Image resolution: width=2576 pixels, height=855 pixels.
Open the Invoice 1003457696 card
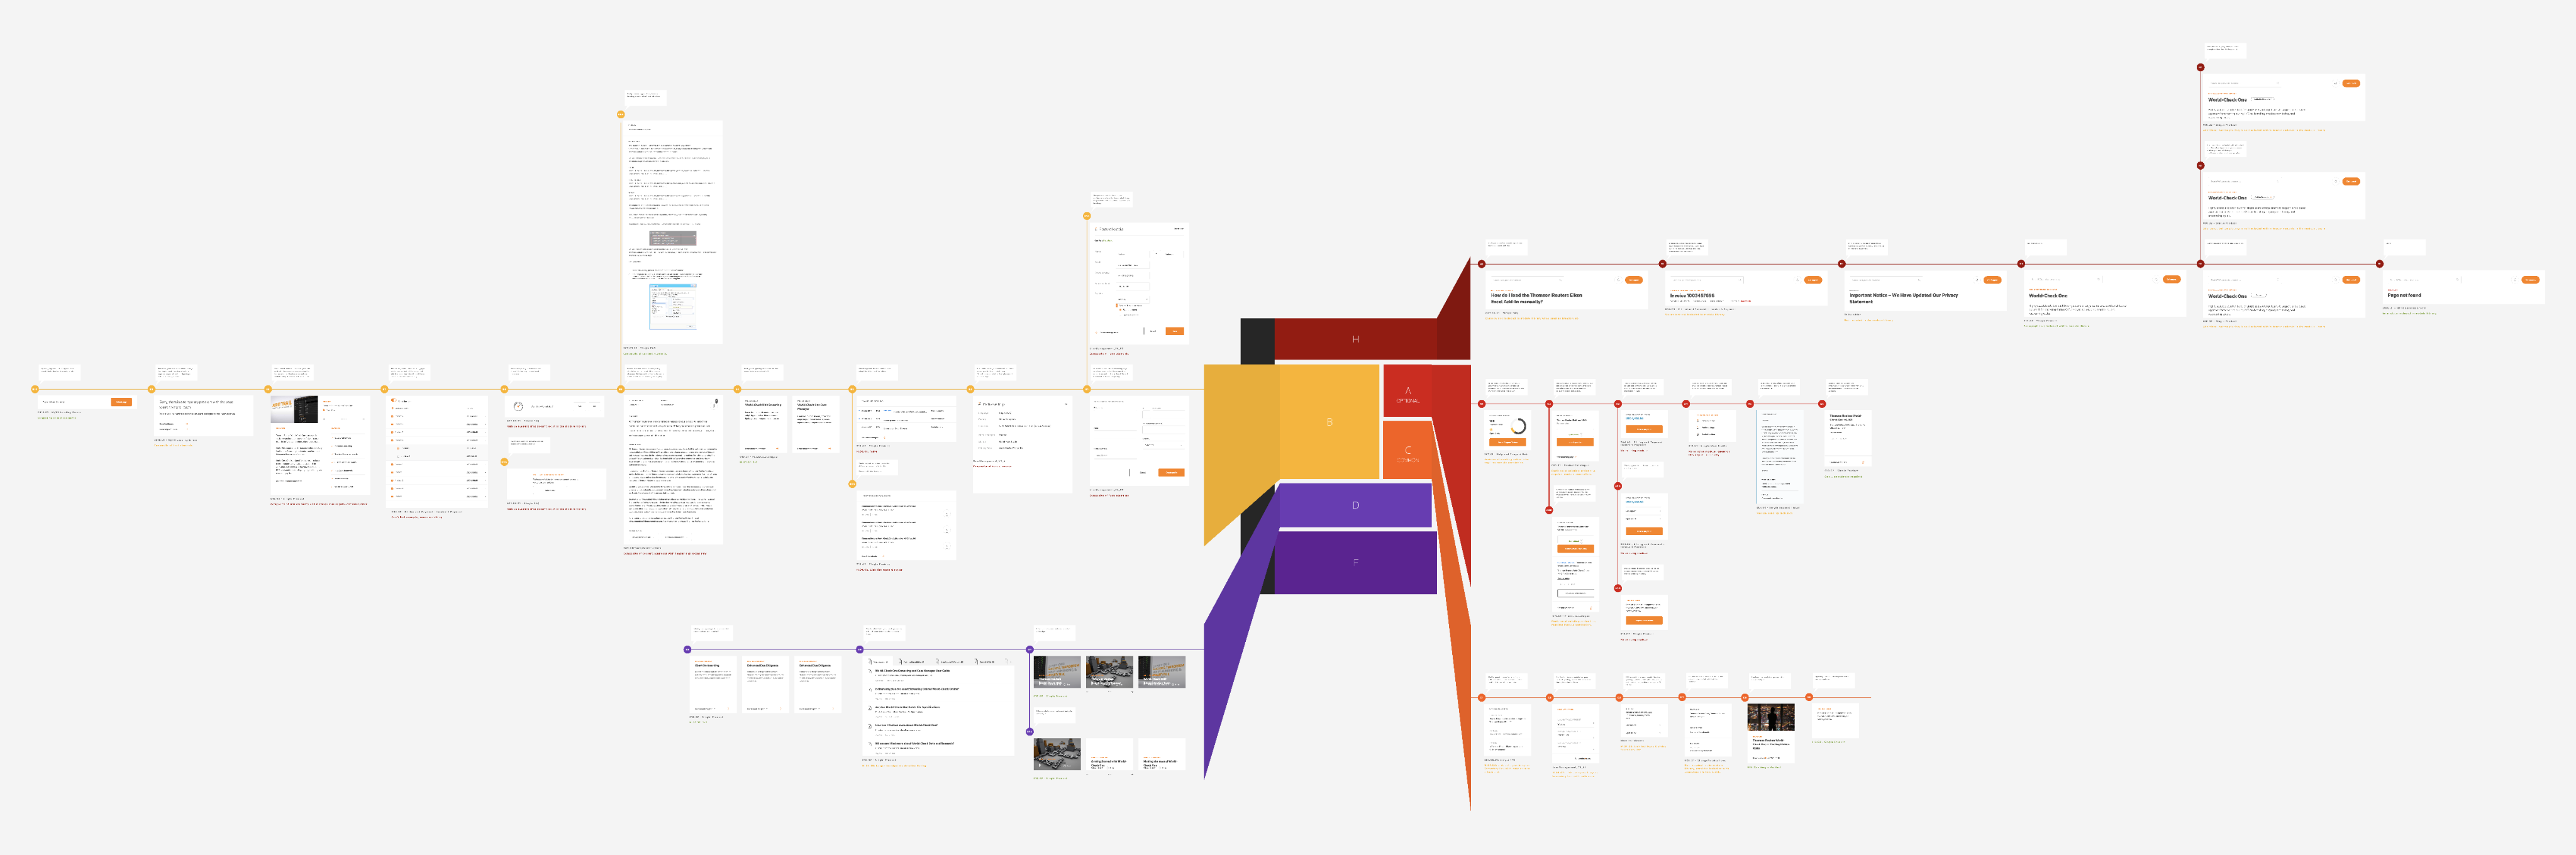[1692, 296]
